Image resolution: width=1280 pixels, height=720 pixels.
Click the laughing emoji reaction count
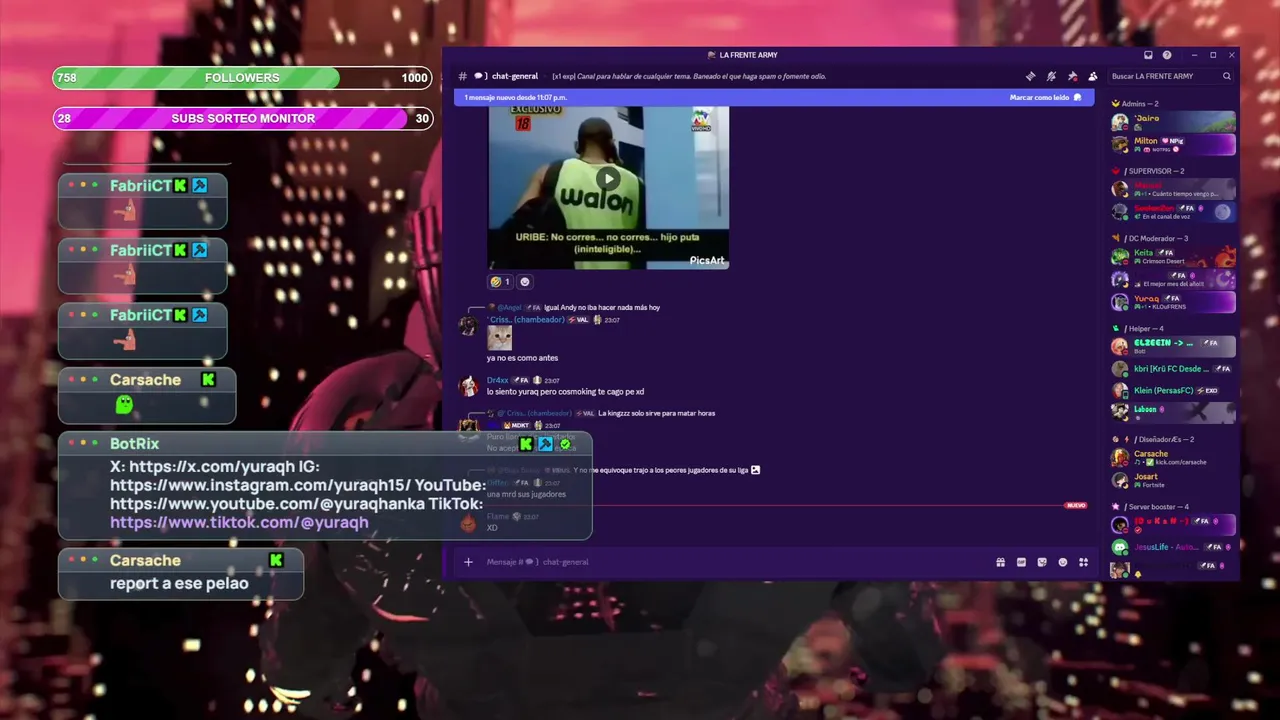click(501, 282)
